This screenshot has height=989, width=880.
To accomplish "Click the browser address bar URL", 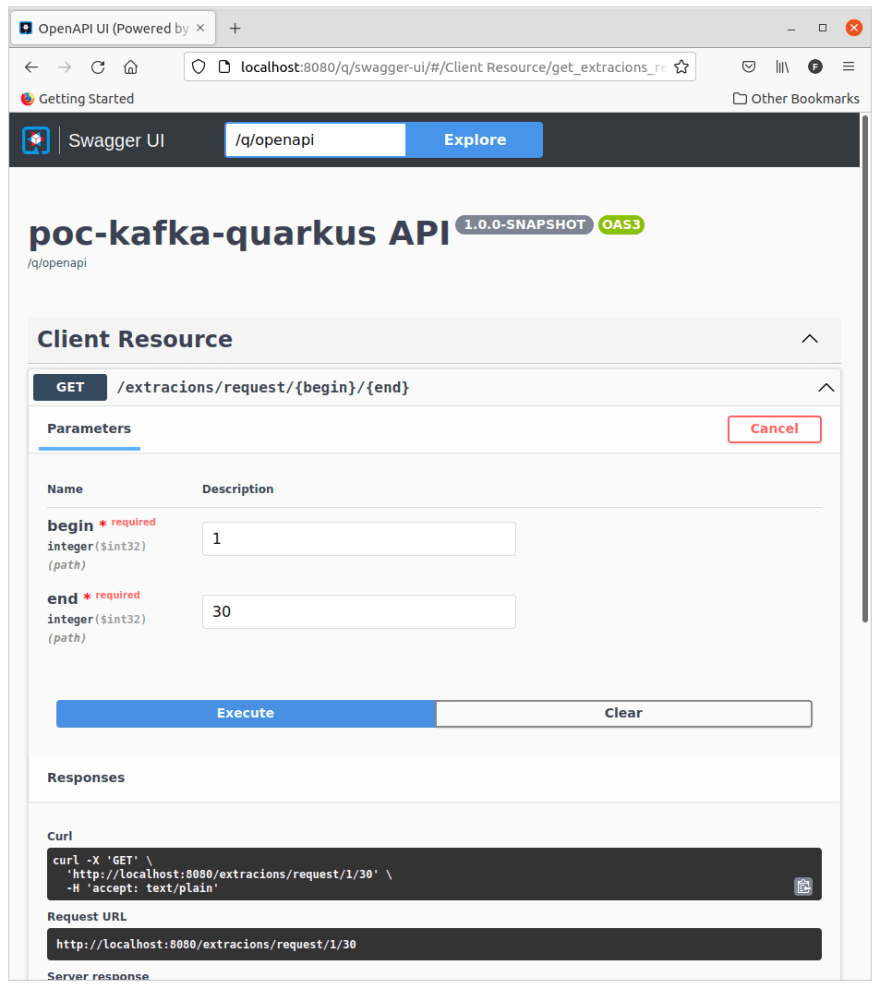I will pos(453,67).
